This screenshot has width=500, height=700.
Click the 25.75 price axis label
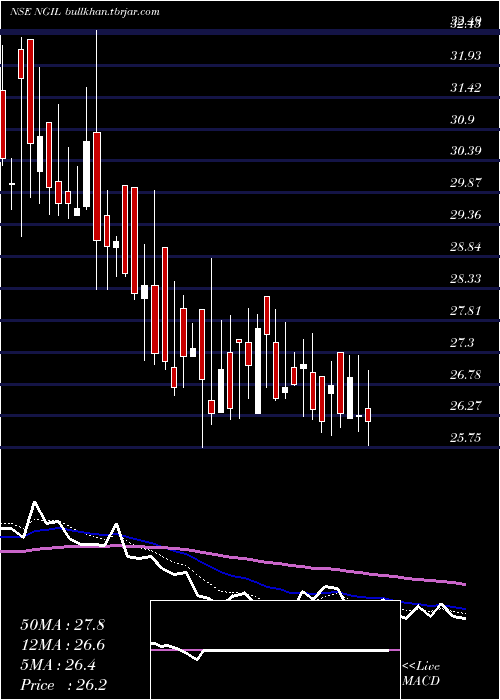466,438
